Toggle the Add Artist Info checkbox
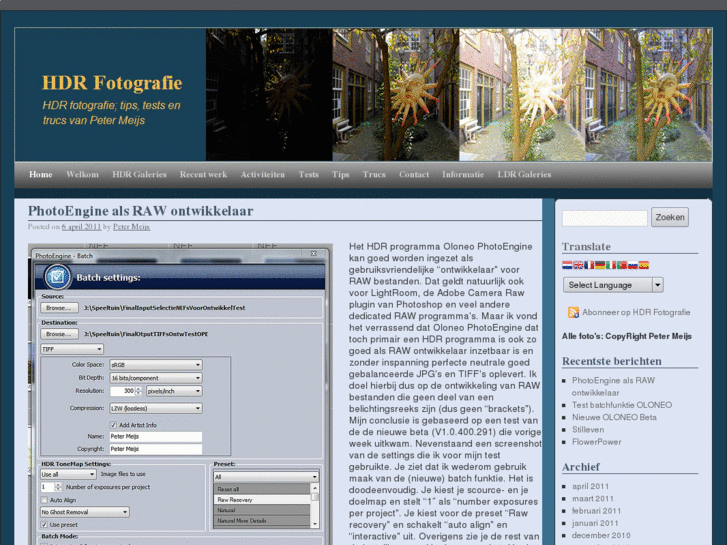The height and width of the screenshot is (545, 727). click(113, 425)
